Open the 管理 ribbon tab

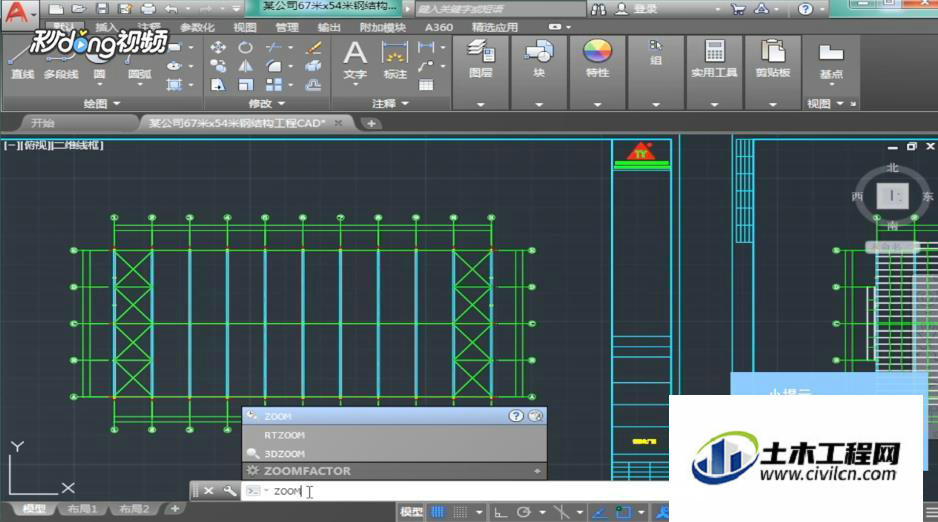click(x=287, y=28)
